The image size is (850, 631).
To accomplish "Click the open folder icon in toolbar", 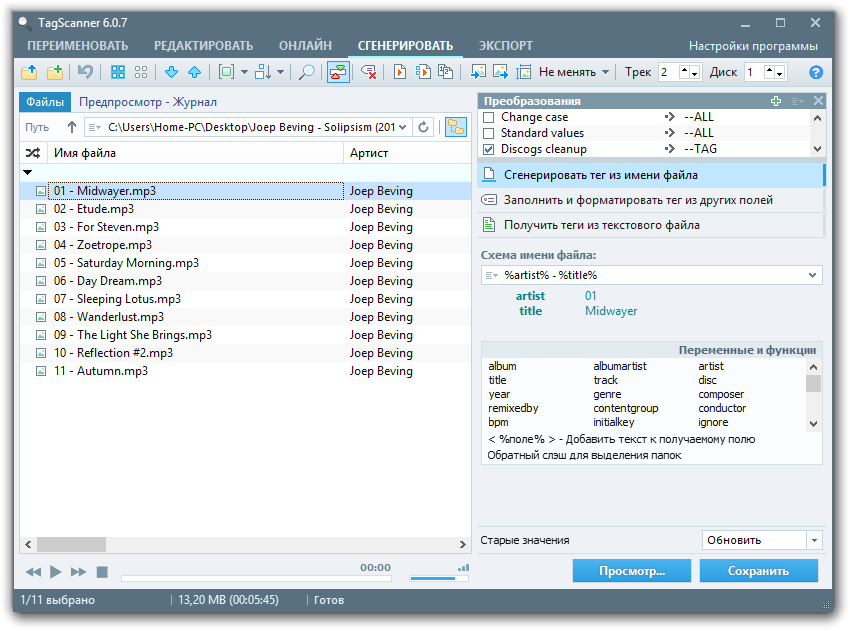I will pos(29,72).
